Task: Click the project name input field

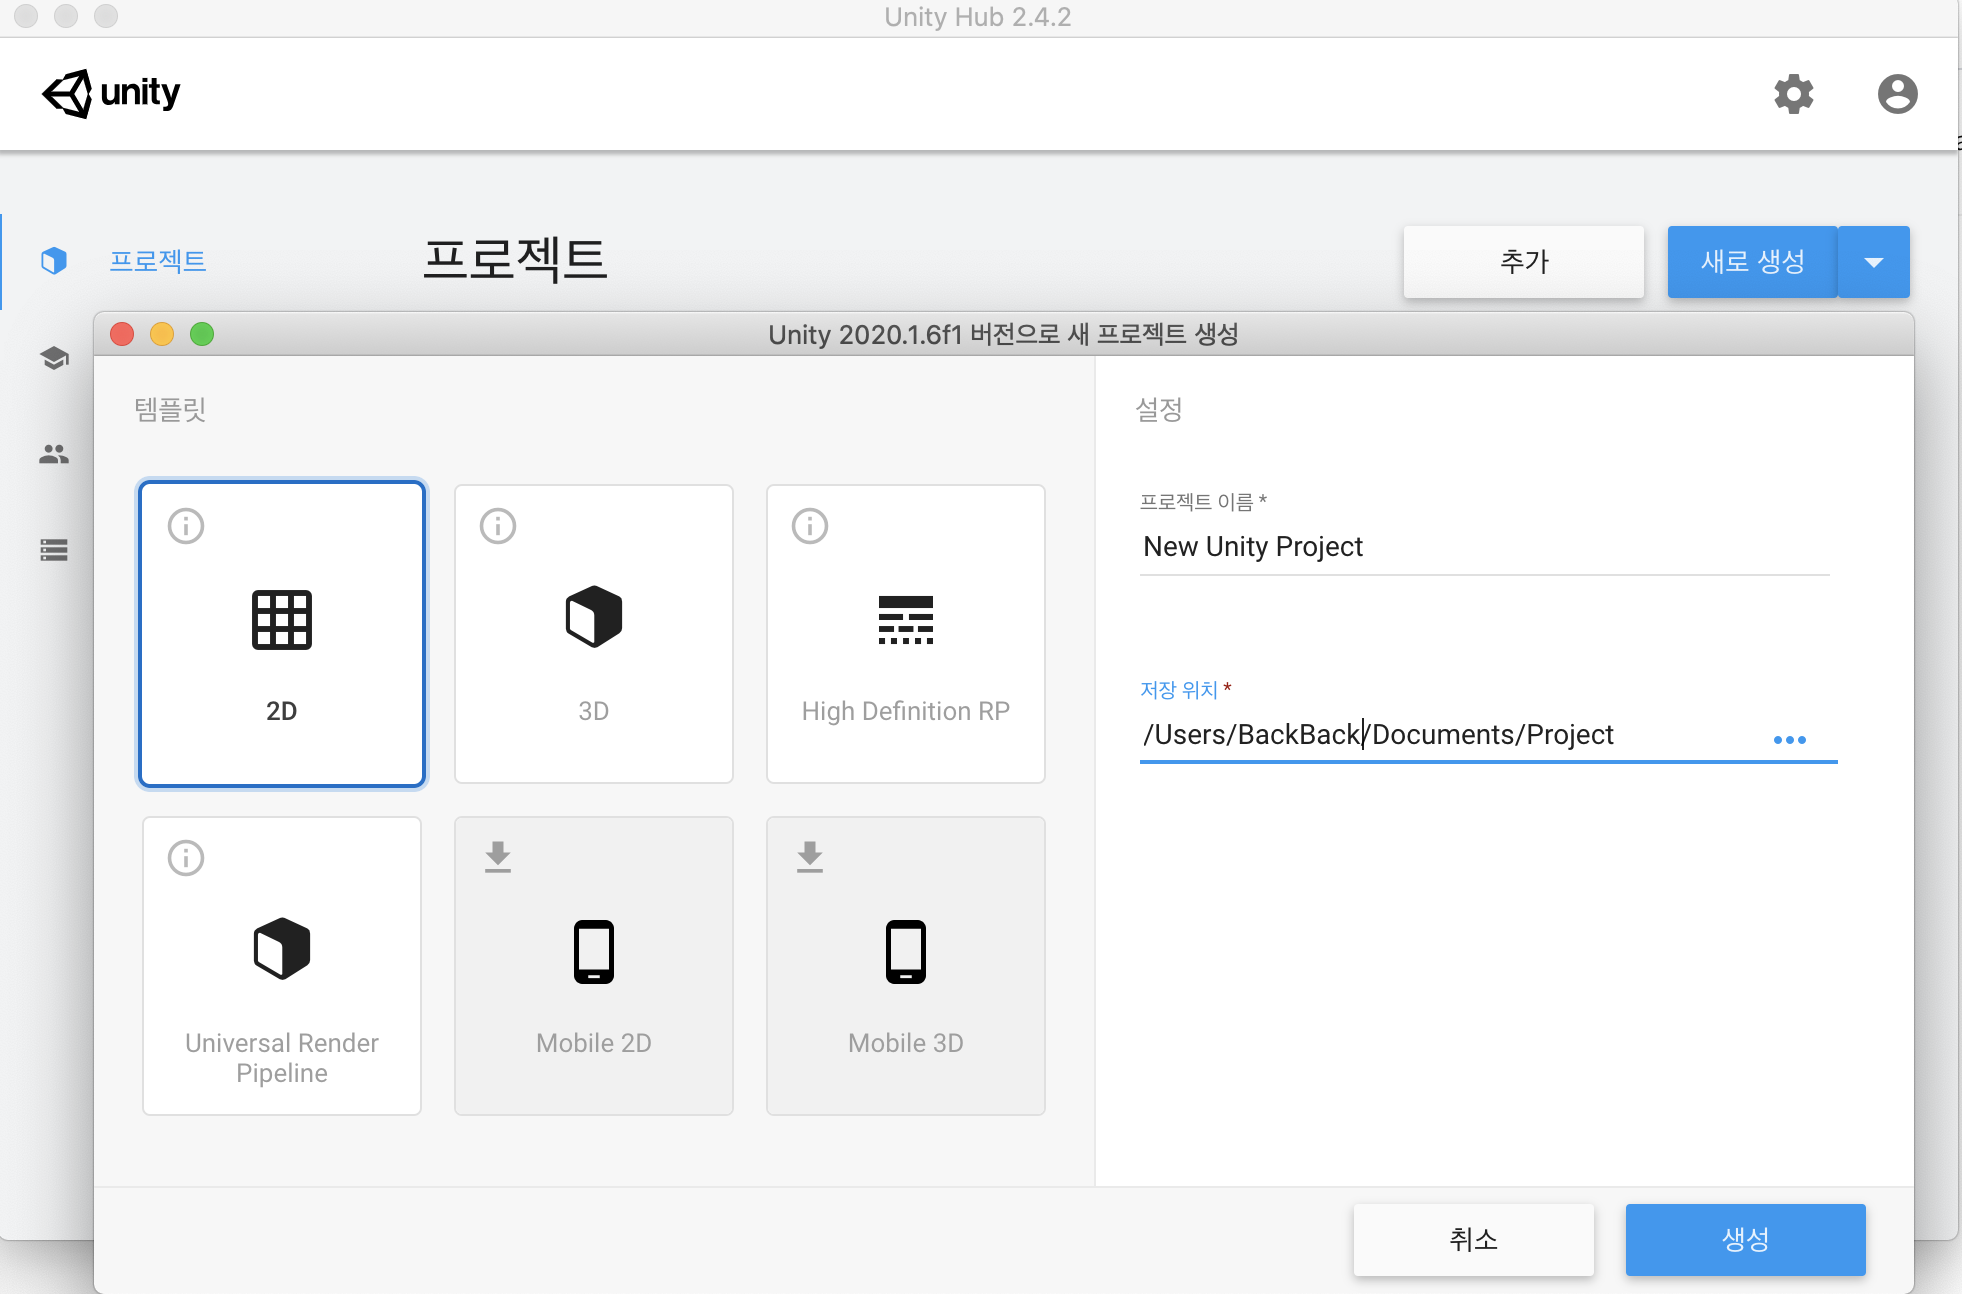Action: coord(1484,547)
